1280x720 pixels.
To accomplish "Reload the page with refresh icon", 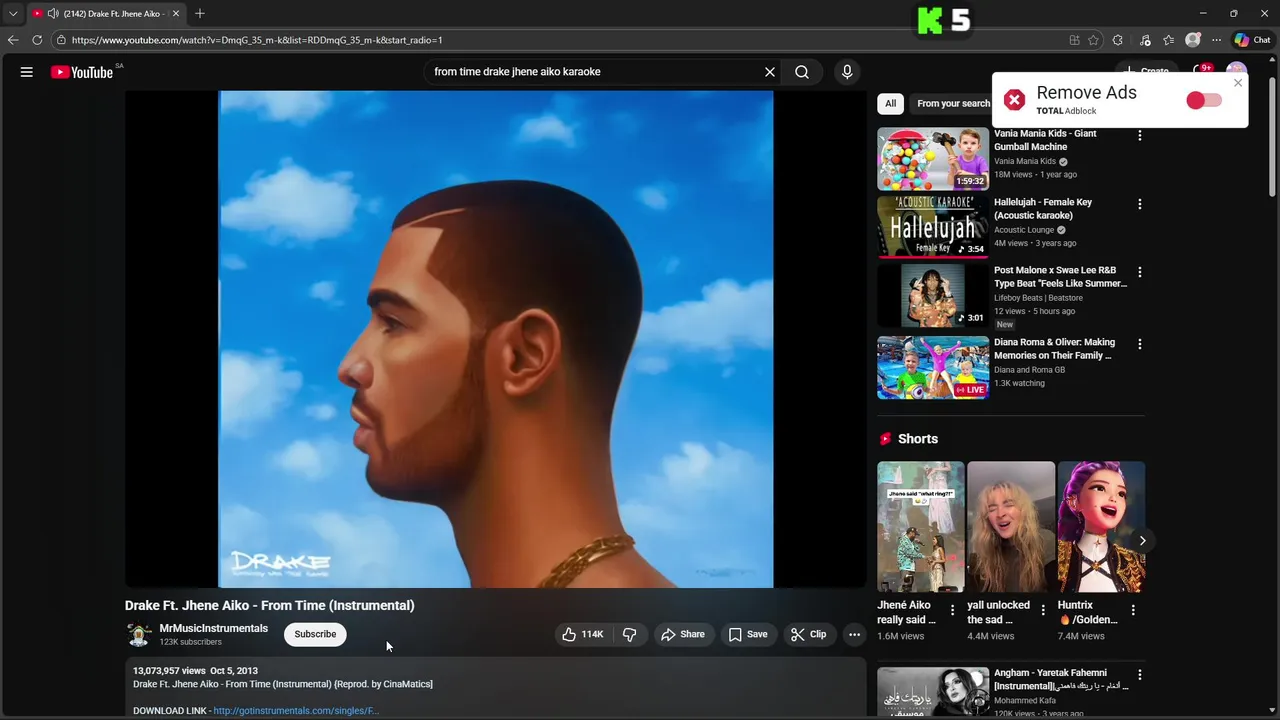I will [37, 40].
